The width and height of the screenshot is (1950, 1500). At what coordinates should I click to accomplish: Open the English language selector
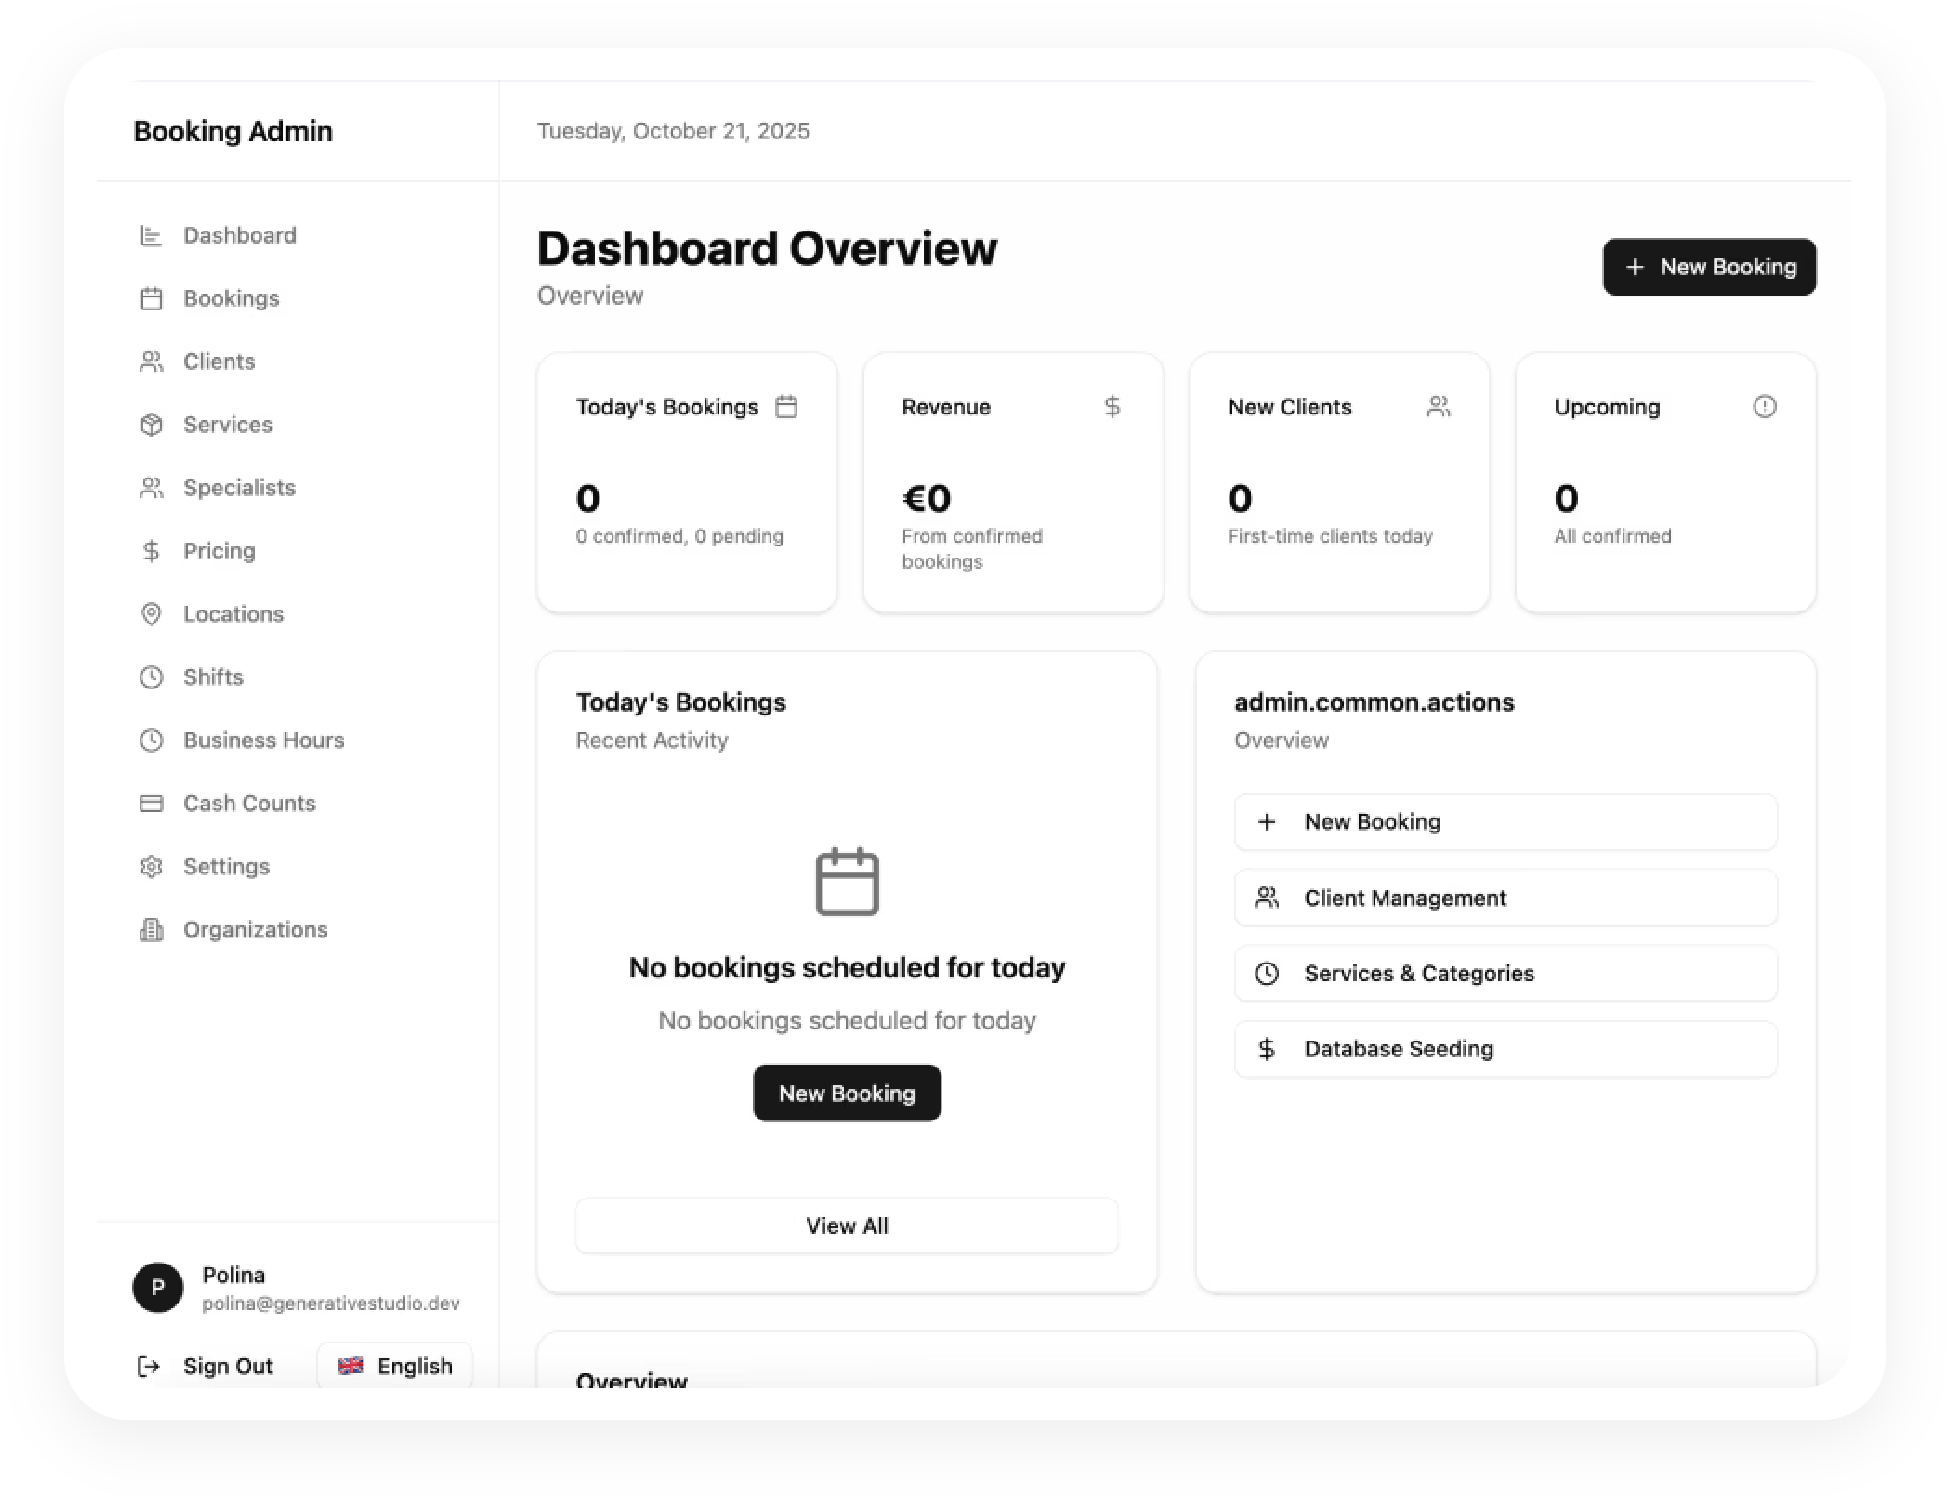[x=395, y=1365]
